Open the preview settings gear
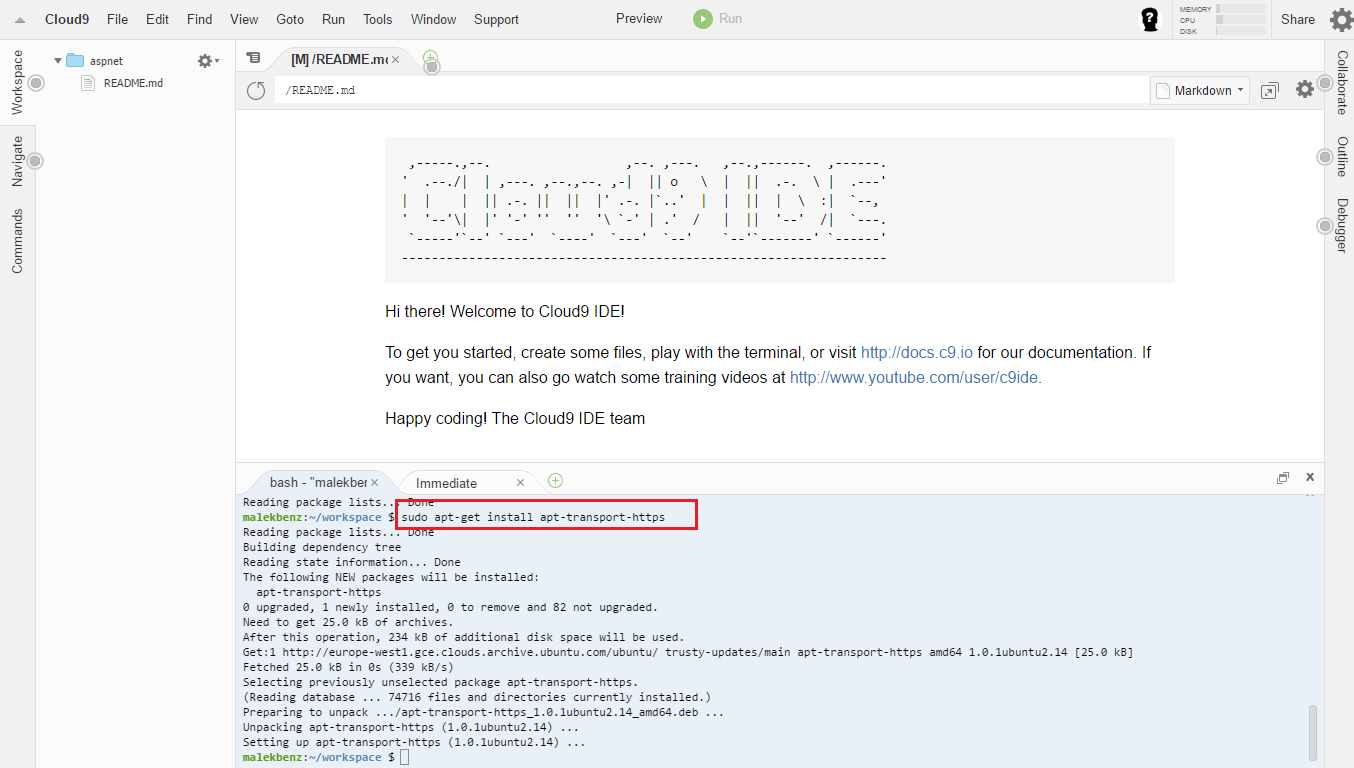The width and height of the screenshot is (1354, 768). [1305, 89]
